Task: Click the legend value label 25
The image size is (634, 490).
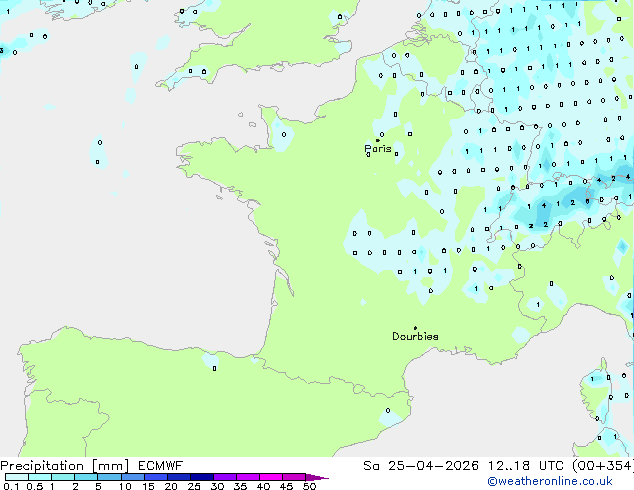Action: point(194,486)
